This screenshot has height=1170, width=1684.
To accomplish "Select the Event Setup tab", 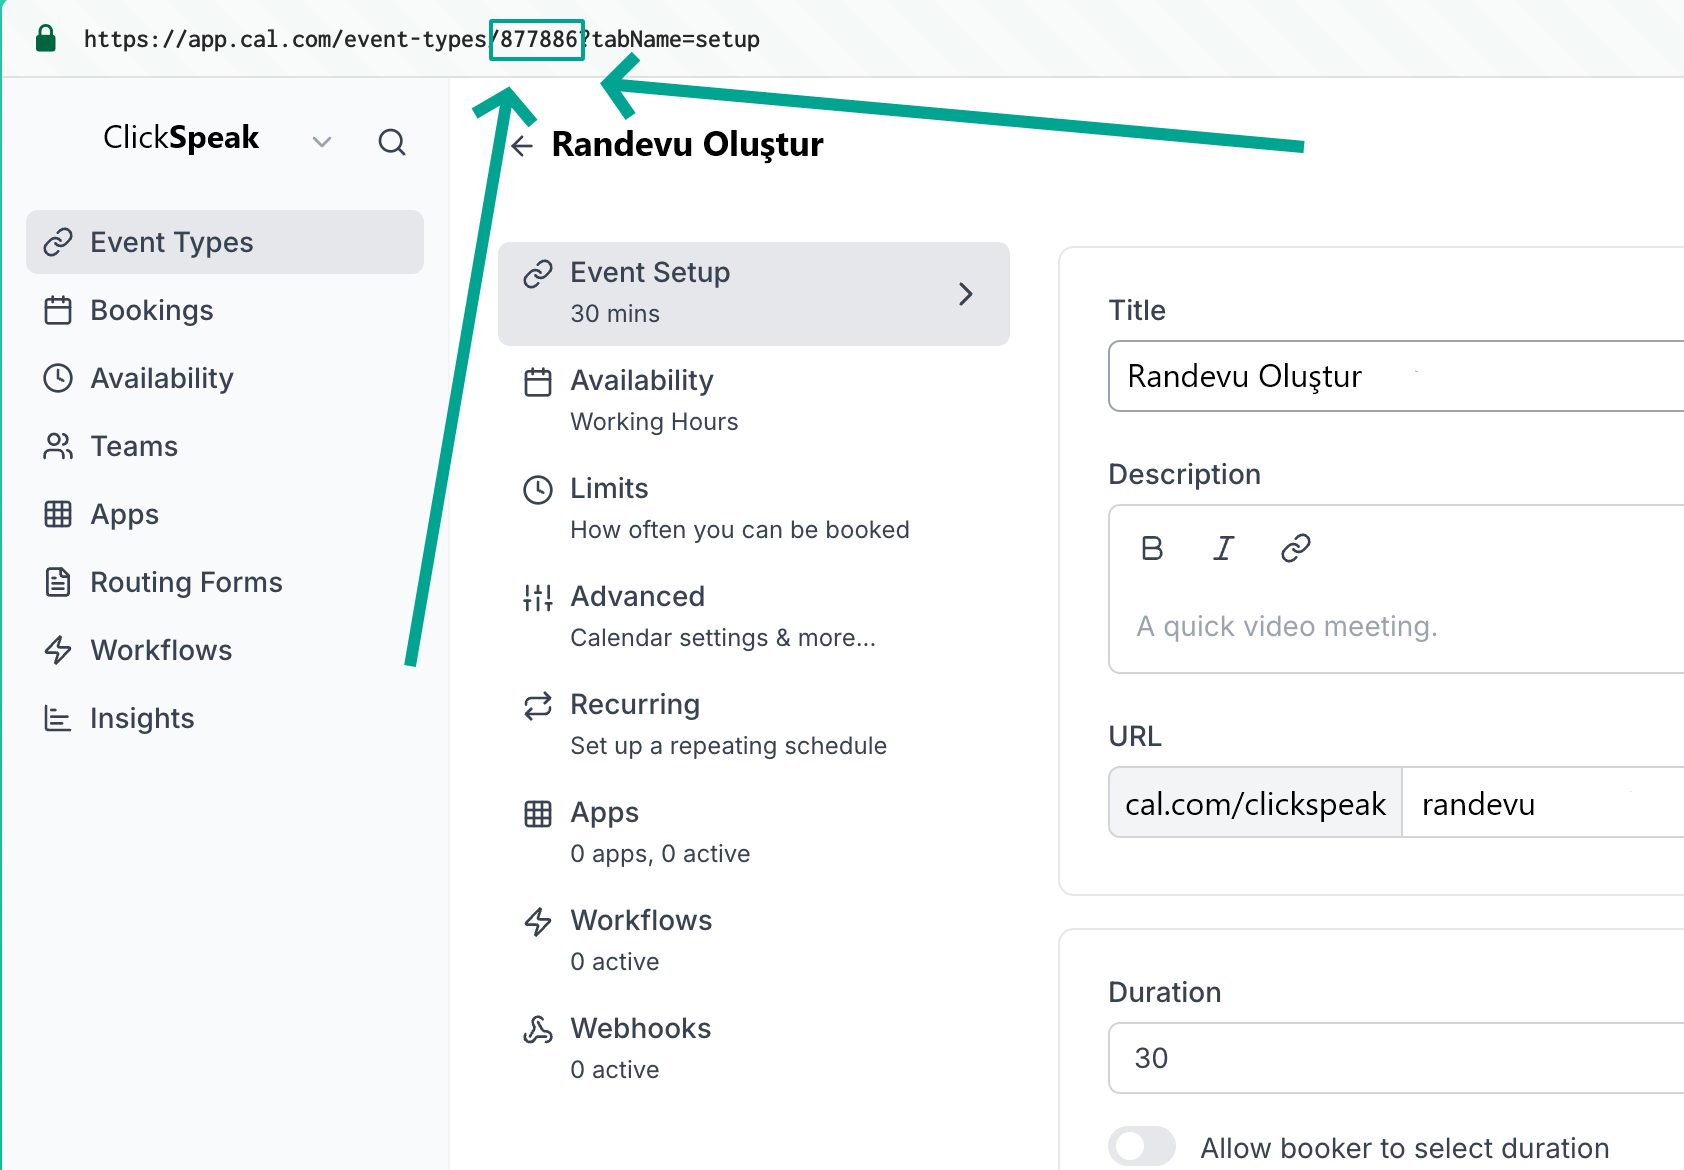I will 754,294.
